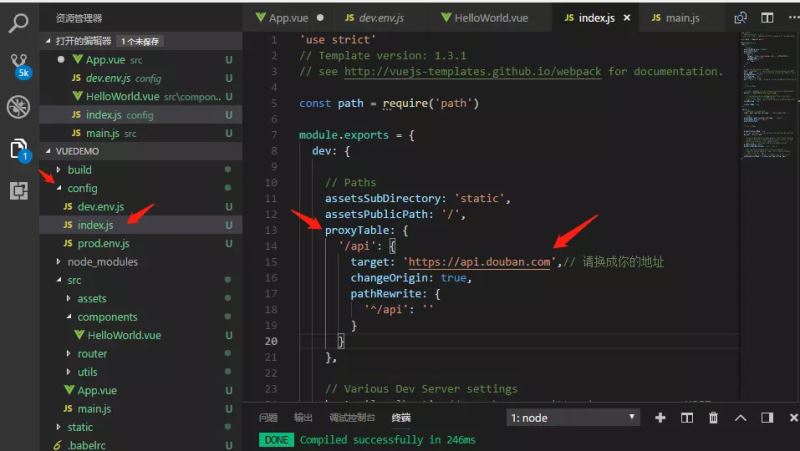The image size is (800, 451).
Task: Open the terminal selector '1: node' dropdown
Action: coord(572,417)
